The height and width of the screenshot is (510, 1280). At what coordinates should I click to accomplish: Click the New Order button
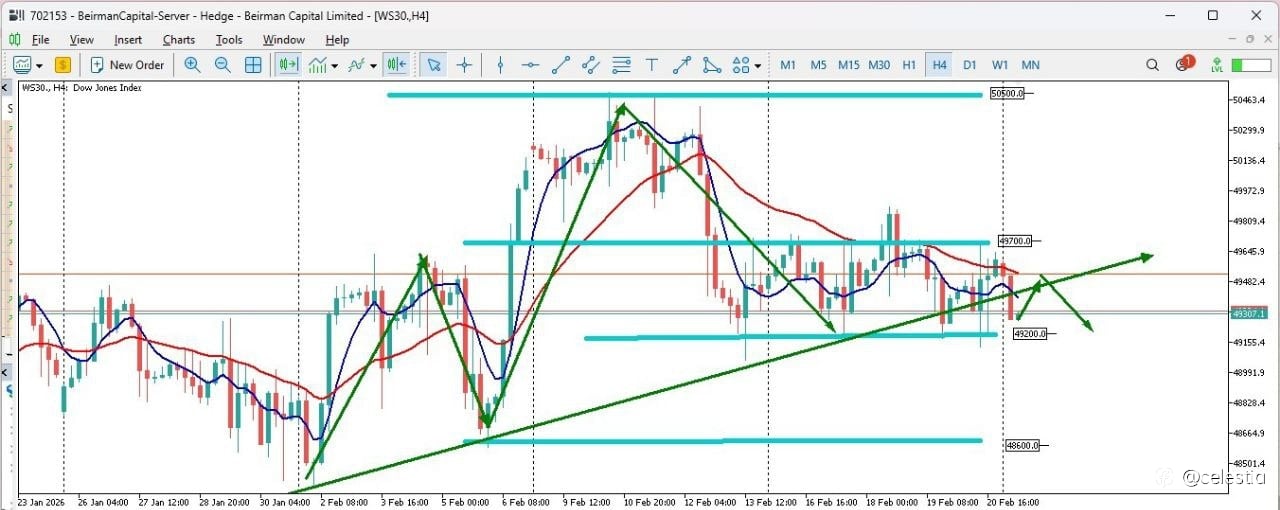[x=127, y=65]
